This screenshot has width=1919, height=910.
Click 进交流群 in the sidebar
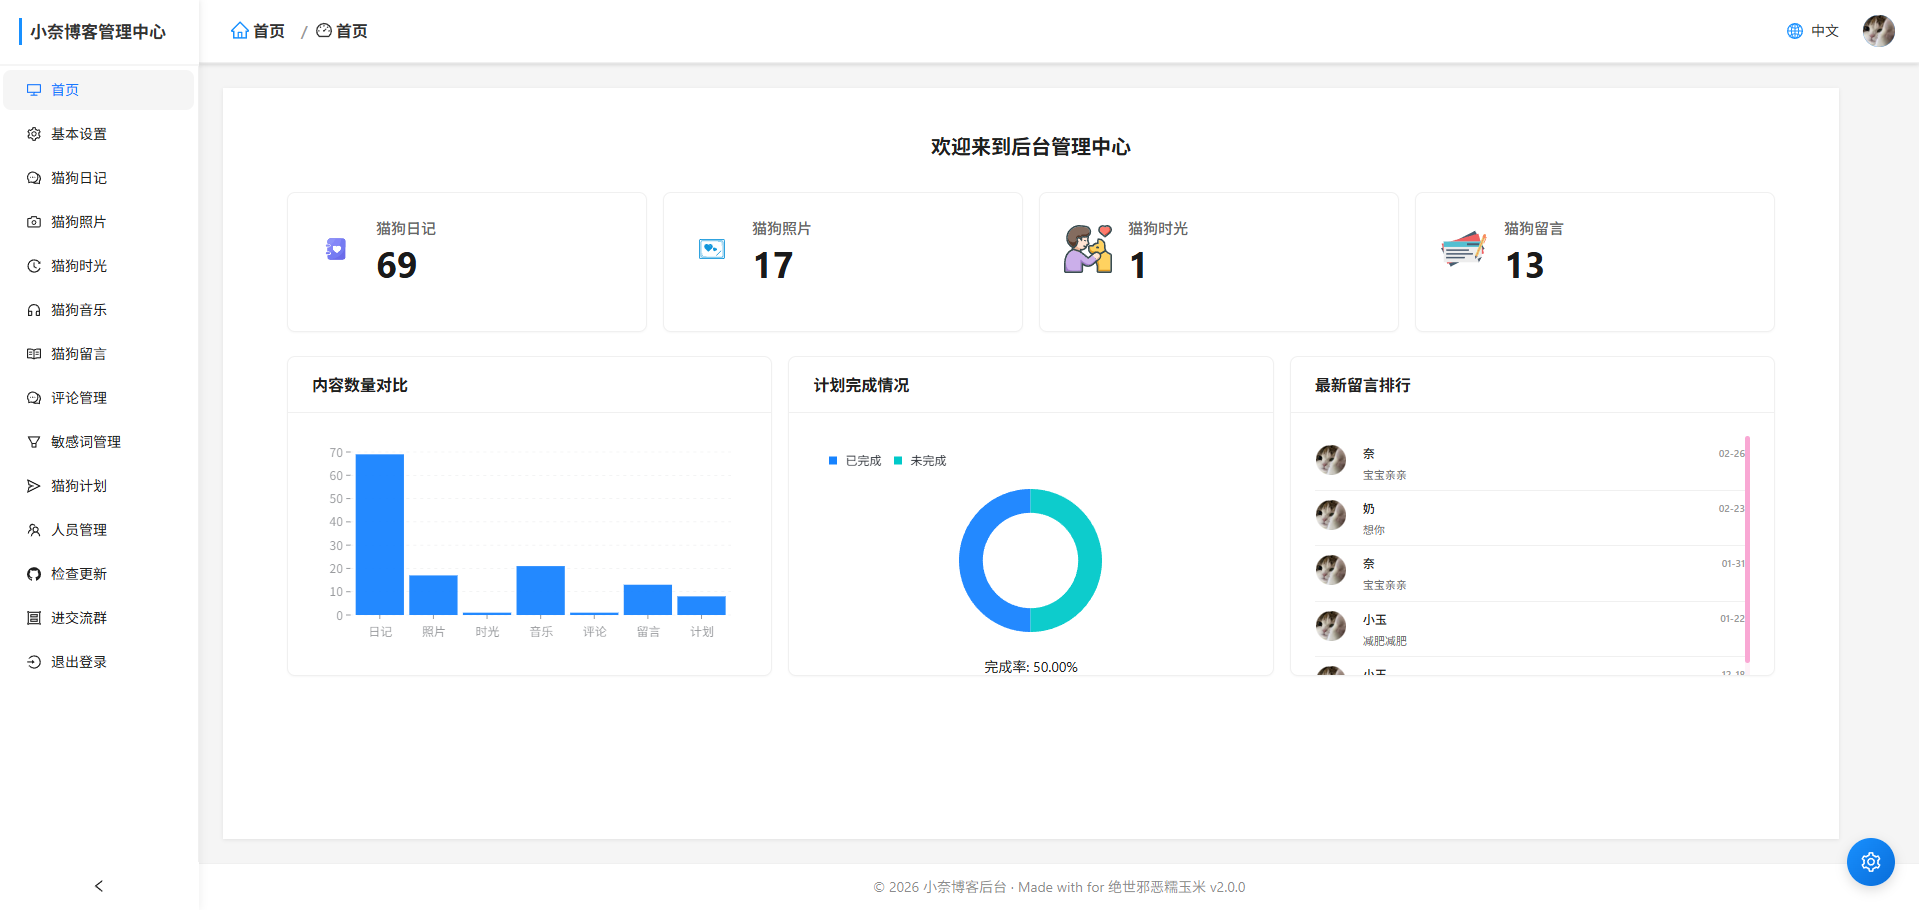[x=78, y=617]
